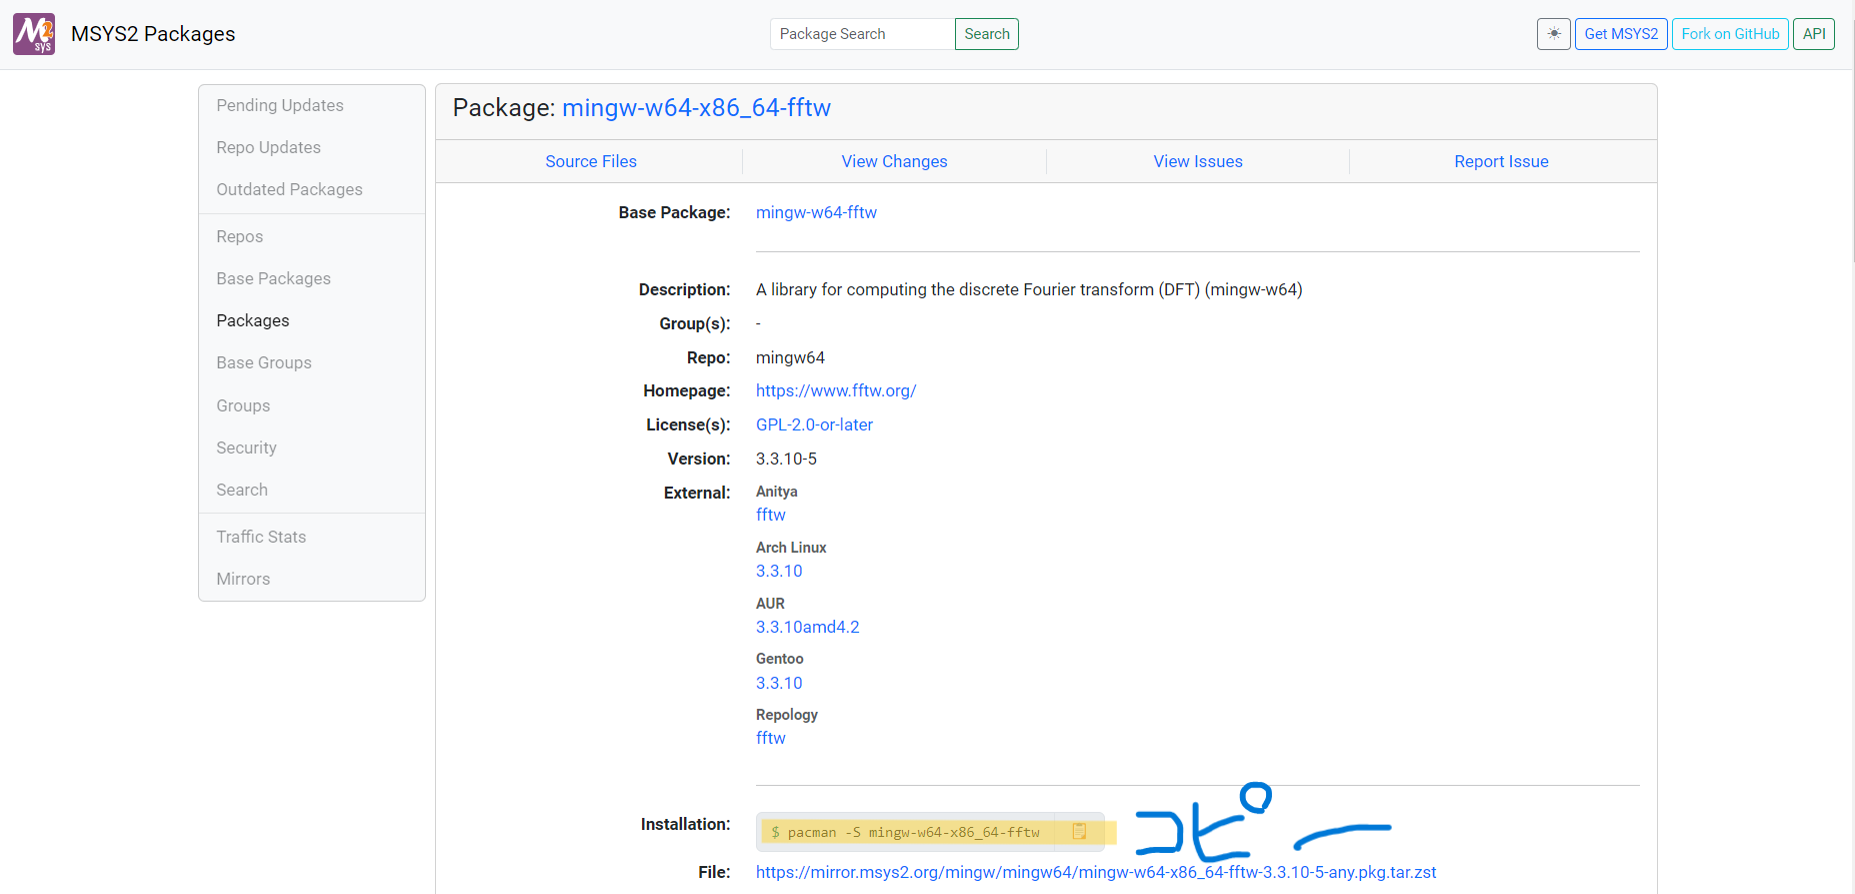Open the View Changes tab
This screenshot has height=894, width=1855.
pos(894,161)
